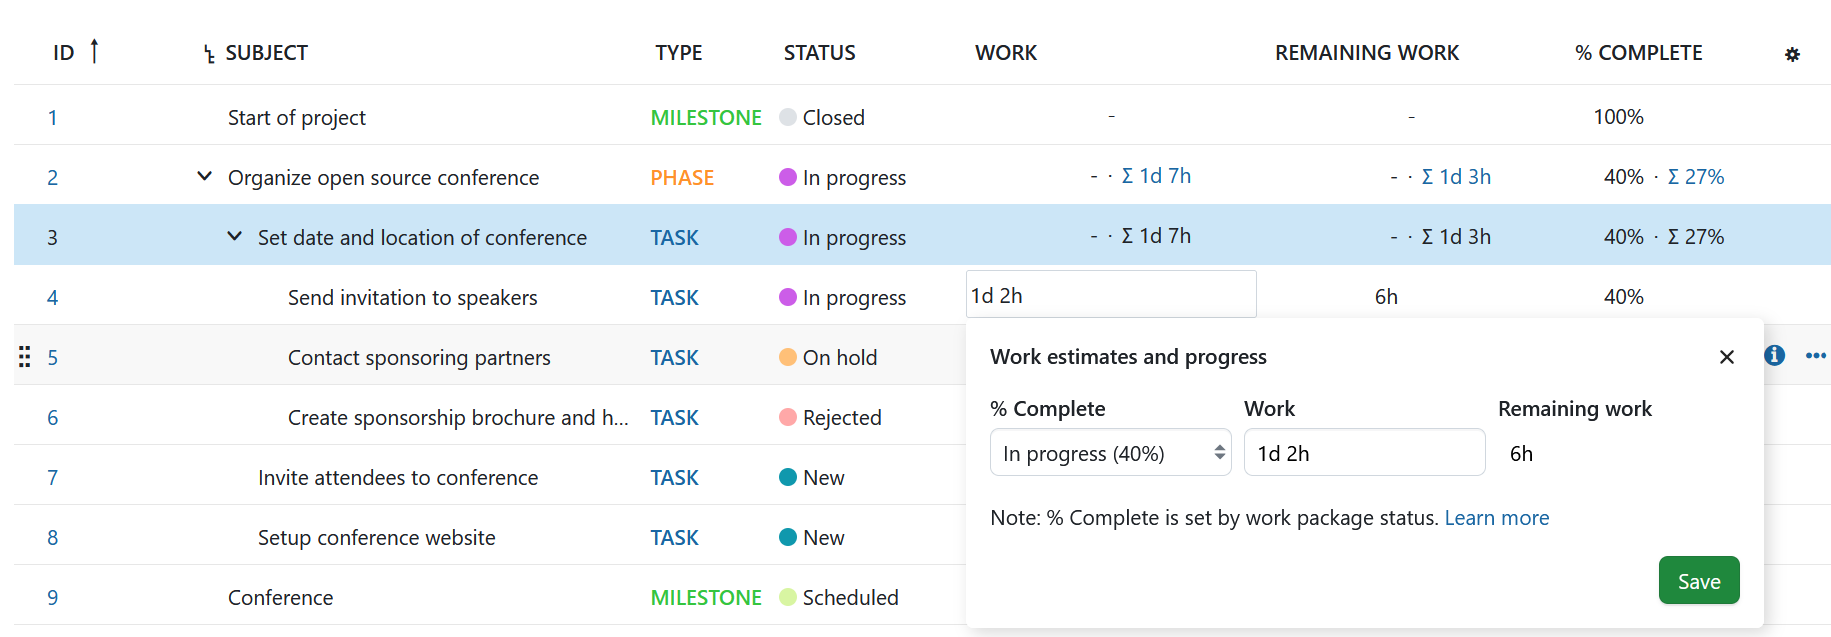Click the drag handle beside work package 5
Image resolution: width=1831 pixels, height=637 pixels.
click(x=24, y=356)
